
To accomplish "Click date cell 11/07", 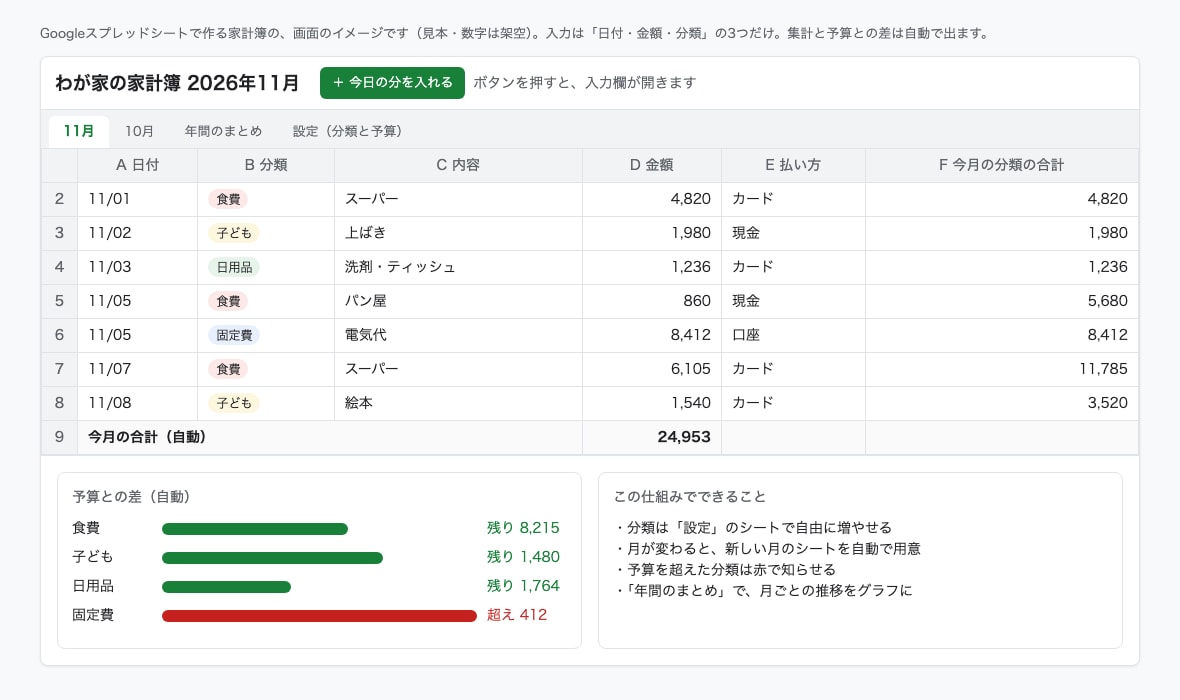I will tap(138, 369).
